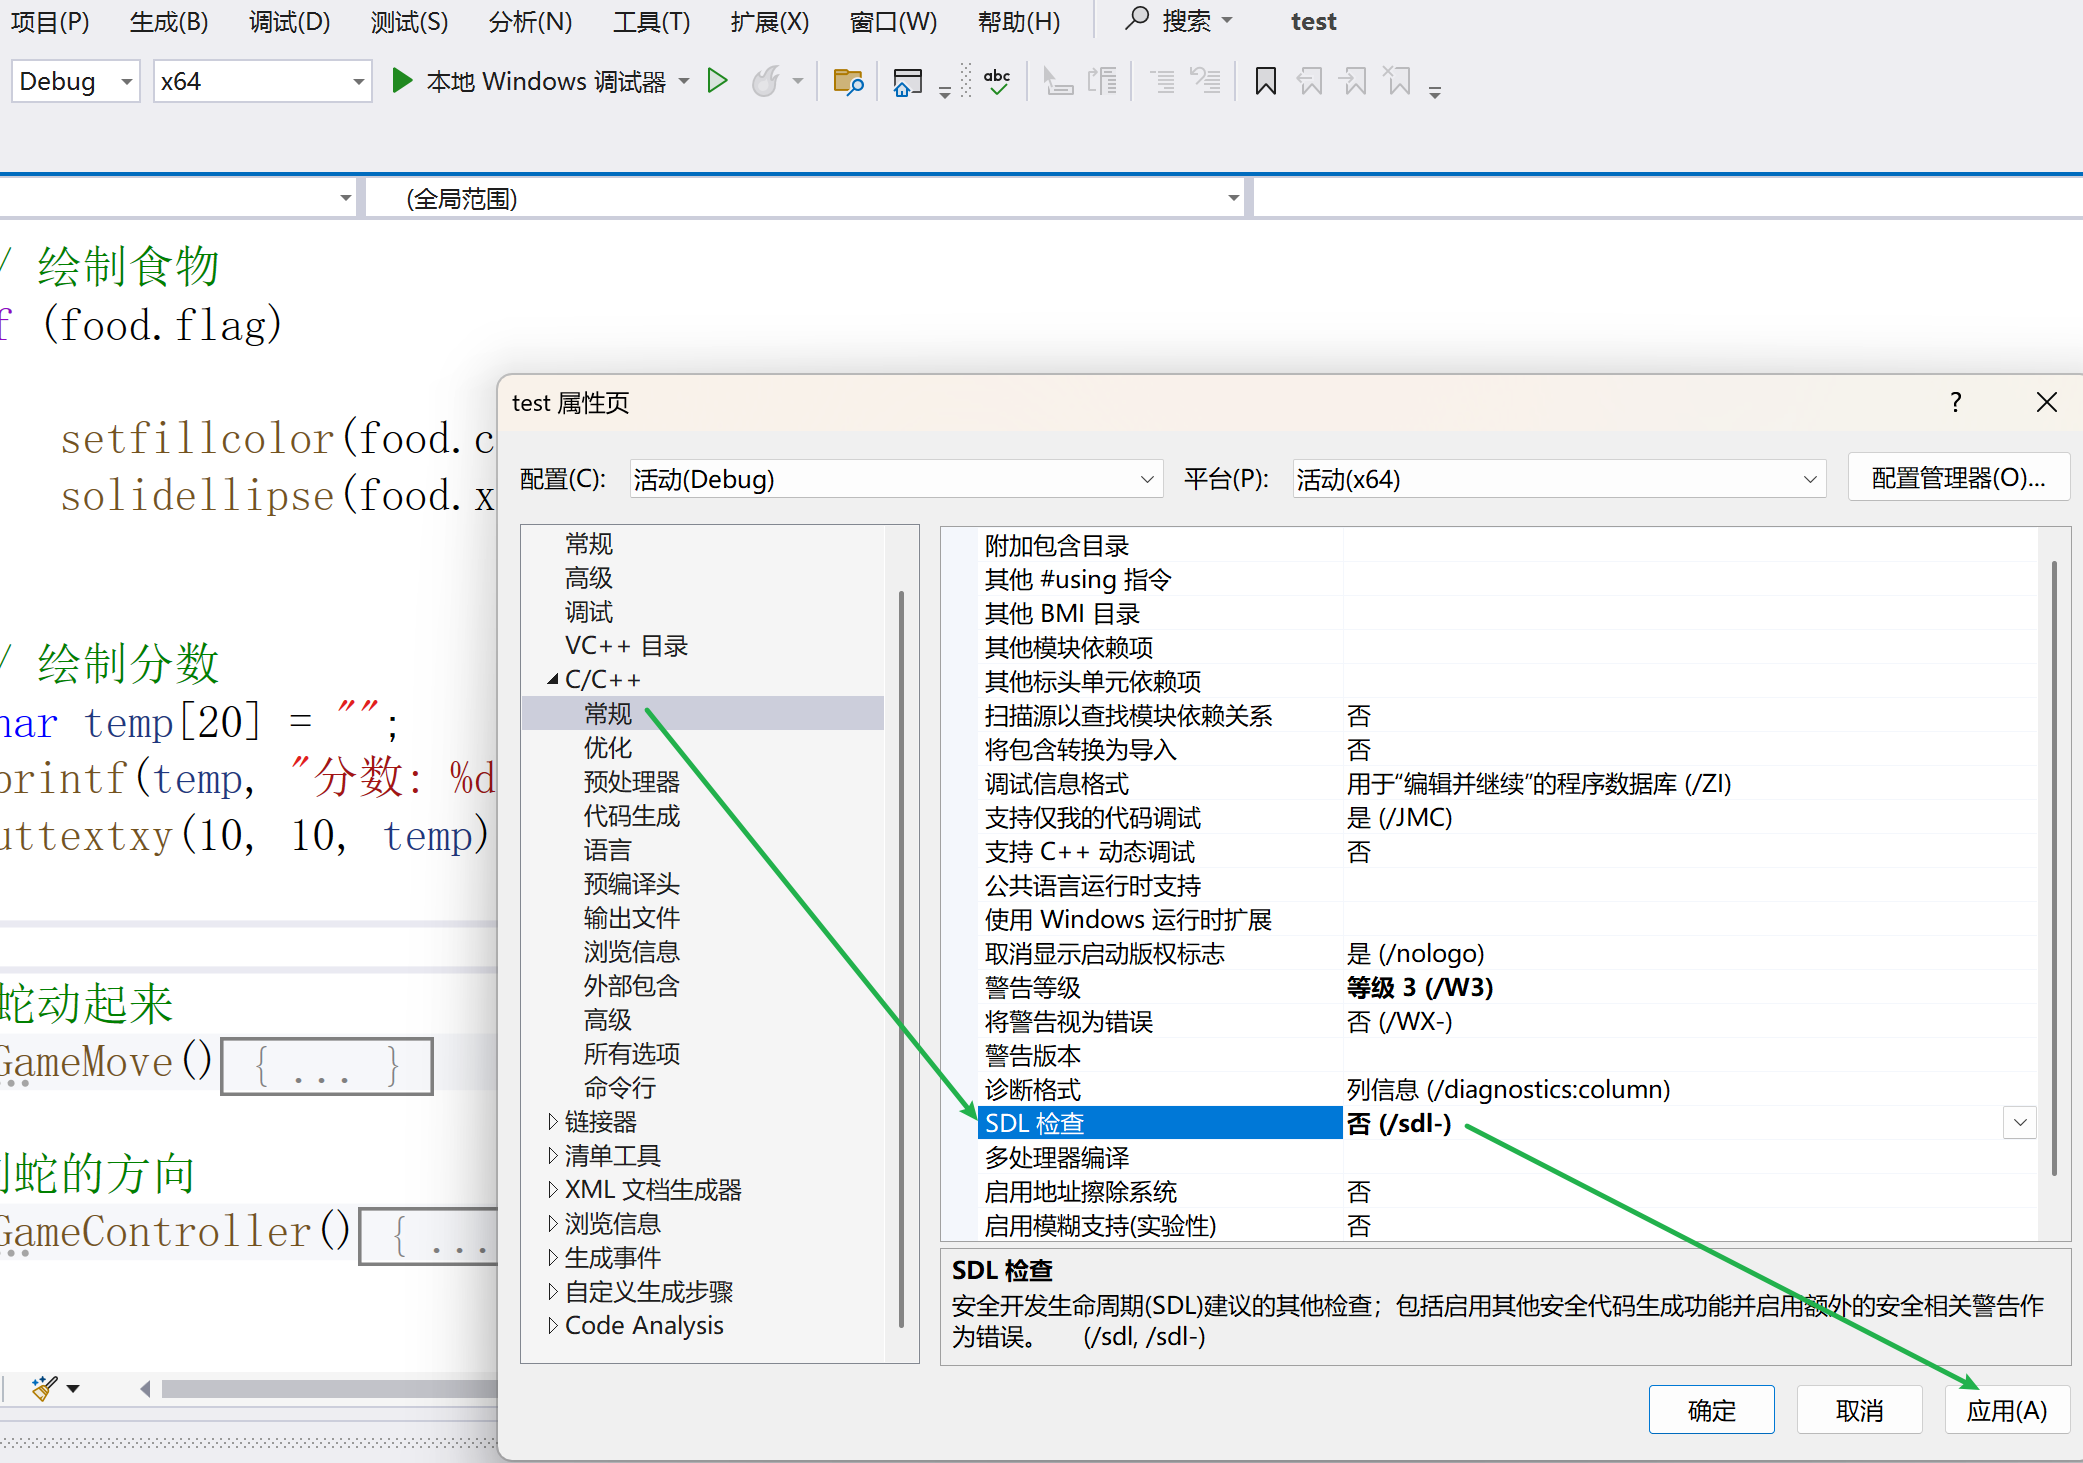Viewport: 2083px width, 1463px height.
Task: Collapse the C/C++ tree node
Action: (x=553, y=679)
